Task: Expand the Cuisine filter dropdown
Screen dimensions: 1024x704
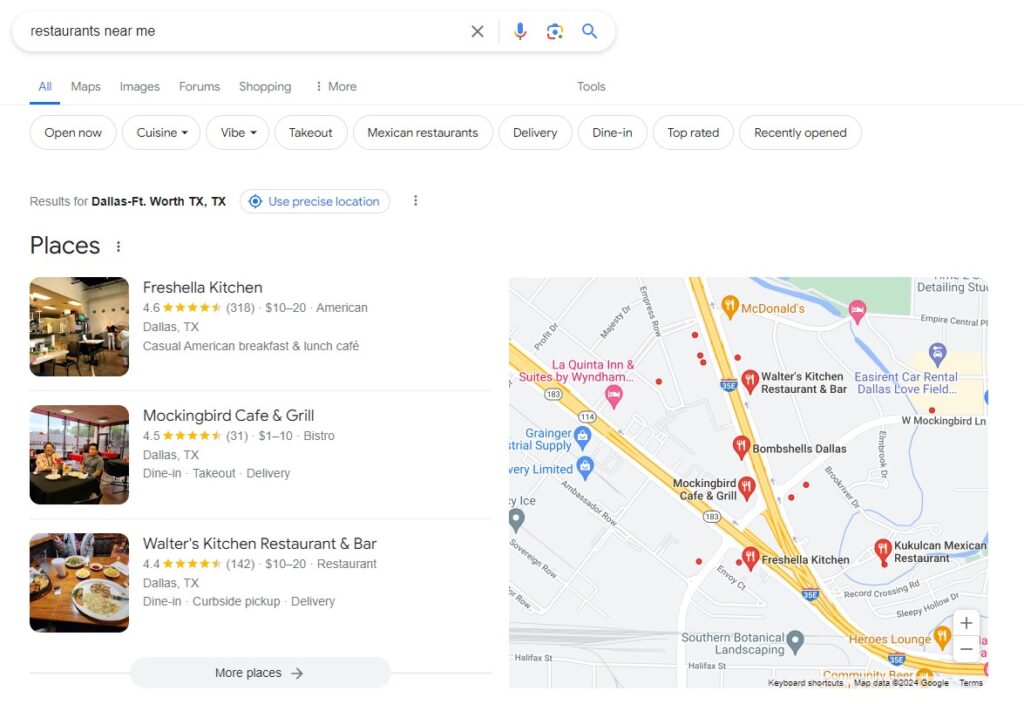Action: click(161, 133)
